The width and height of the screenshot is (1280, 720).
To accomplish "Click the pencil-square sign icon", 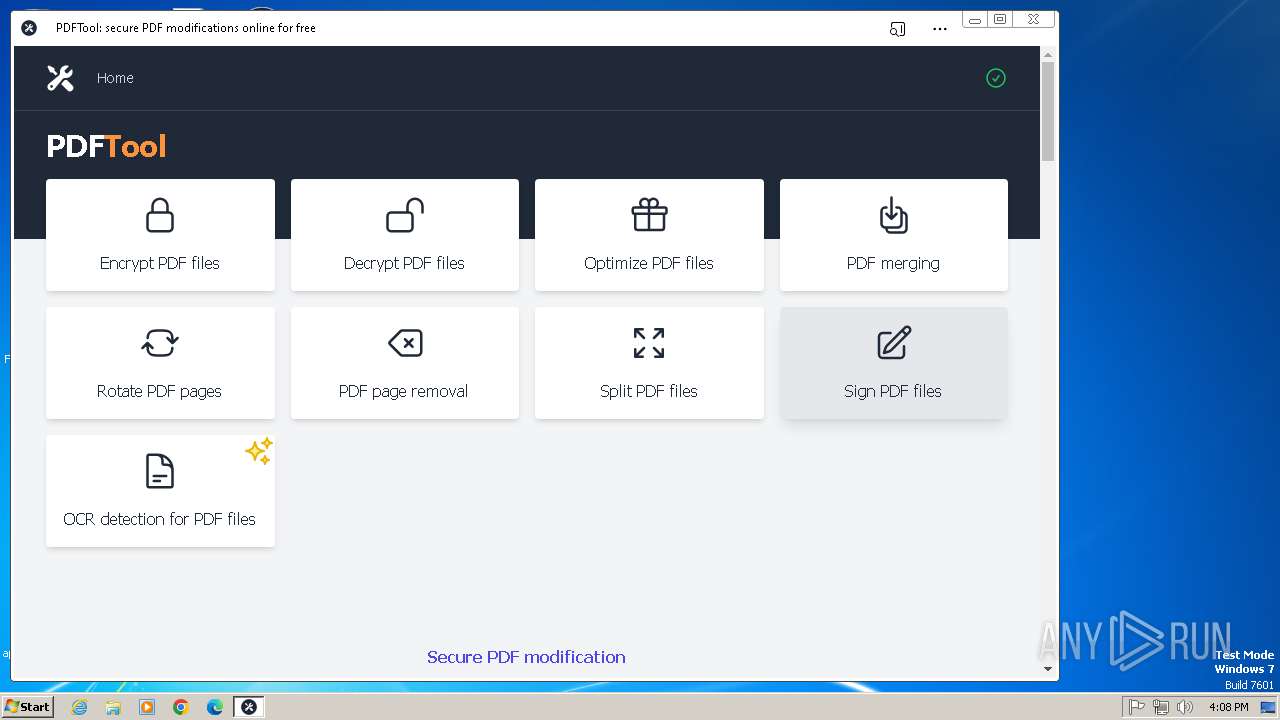I will tap(894, 342).
